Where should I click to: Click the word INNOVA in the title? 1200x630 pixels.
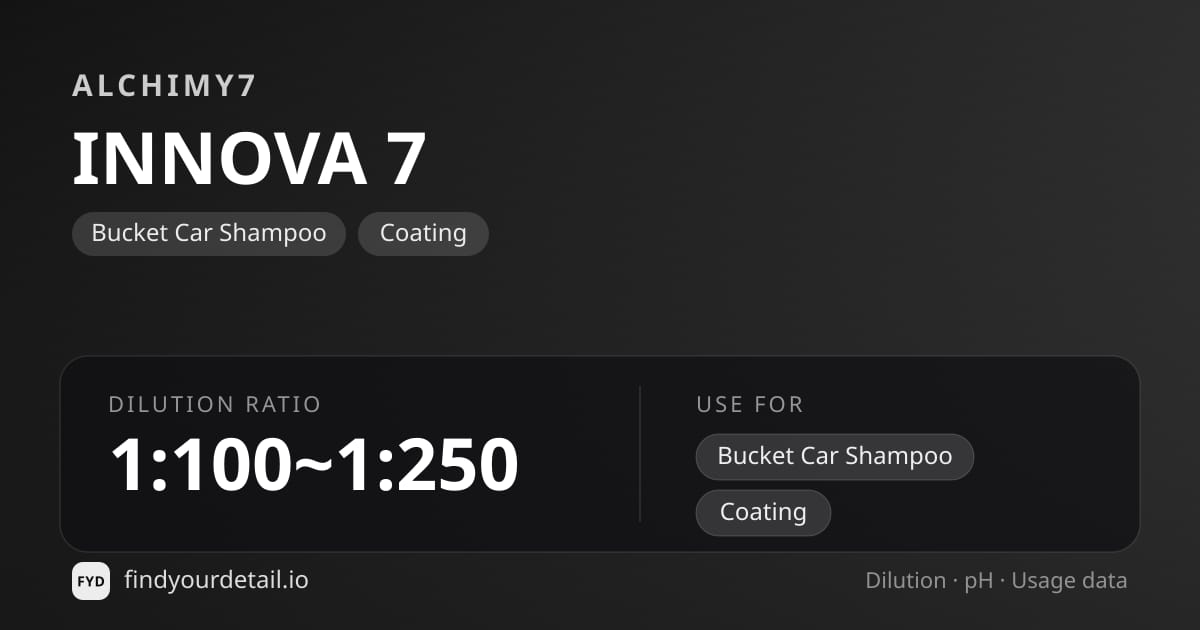point(220,159)
